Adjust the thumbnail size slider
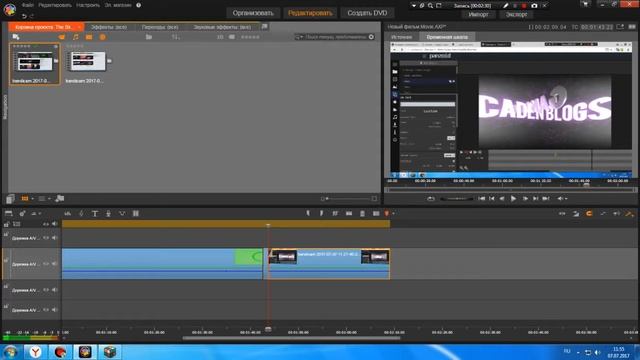This screenshot has width=640, height=360. click(349, 199)
